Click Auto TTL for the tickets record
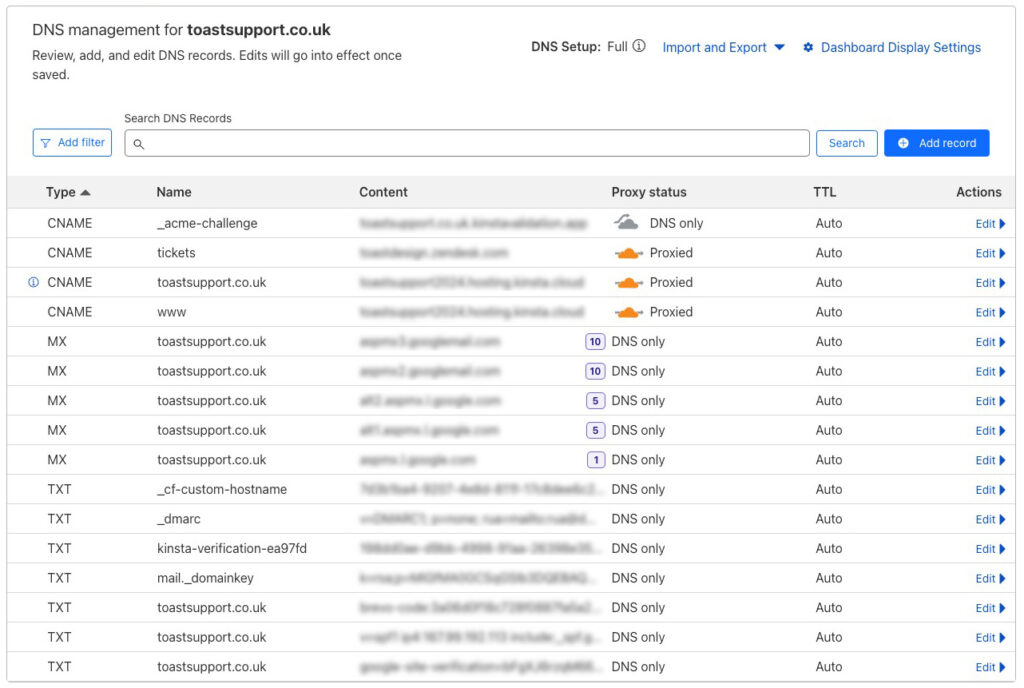 click(829, 253)
